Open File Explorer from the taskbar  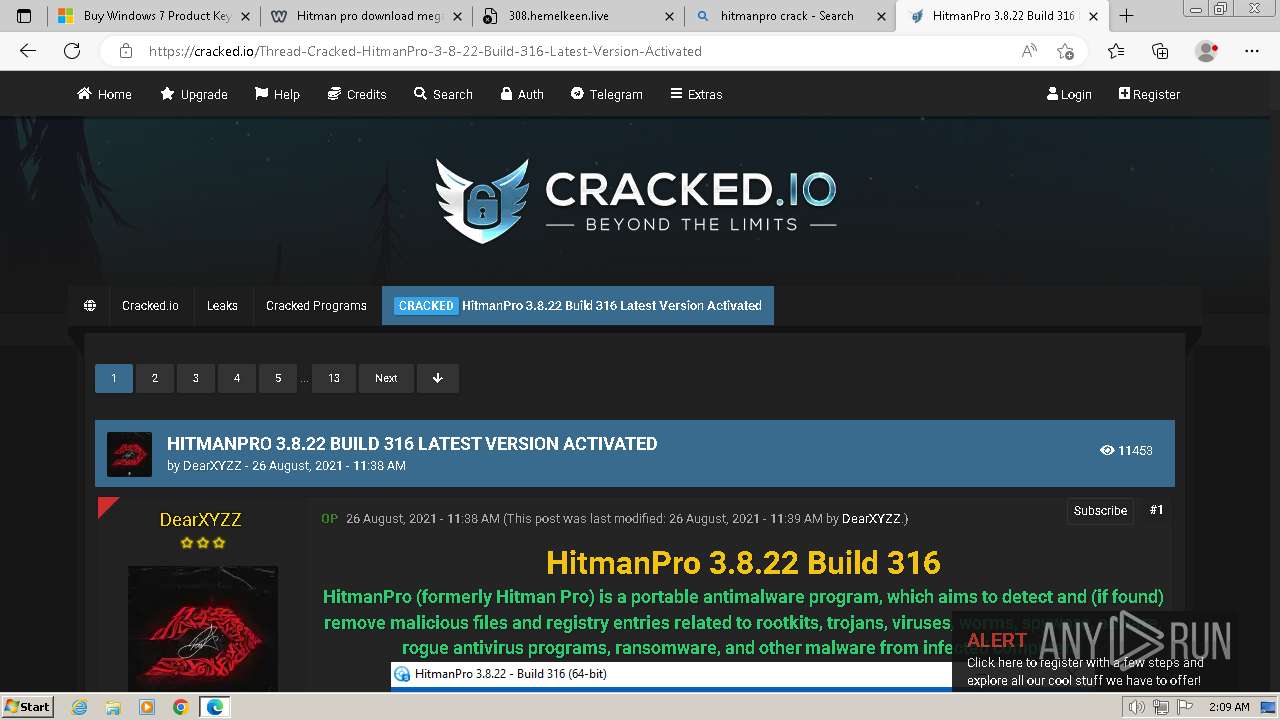113,707
